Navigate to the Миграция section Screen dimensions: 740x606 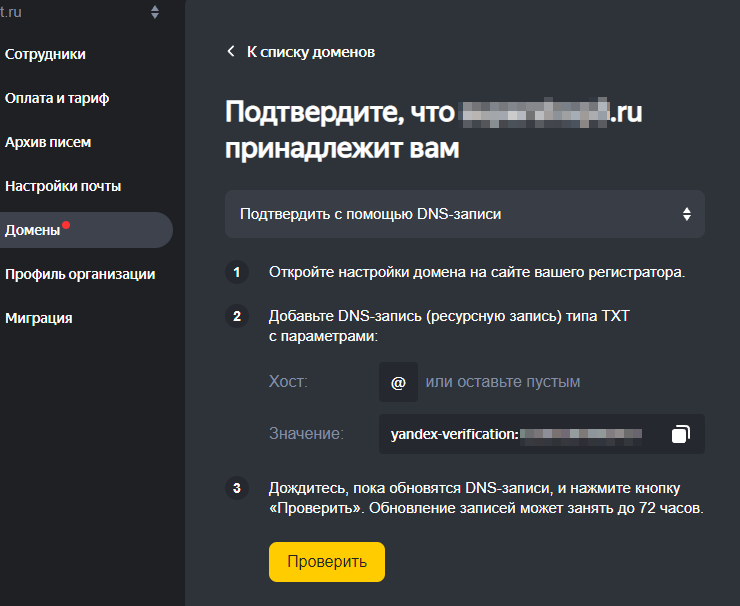click(x=38, y=318)
